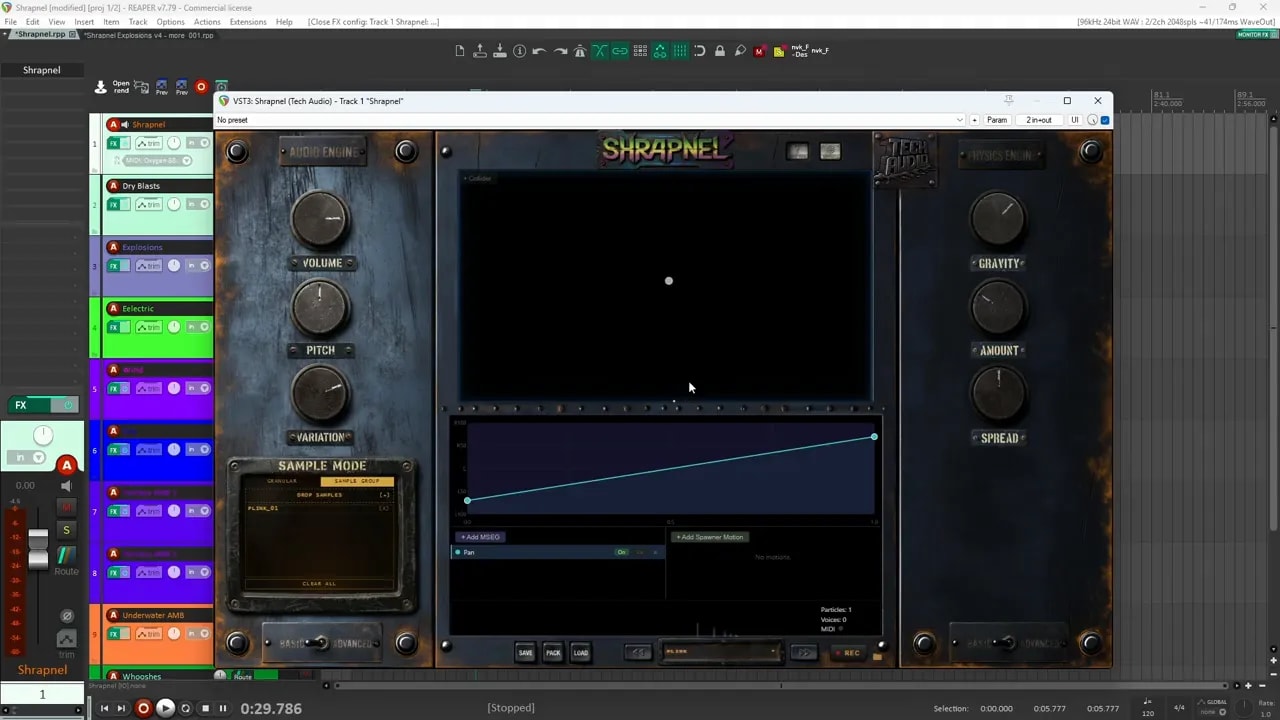Click previous preset double-arrow button

[x=638, y=653]
